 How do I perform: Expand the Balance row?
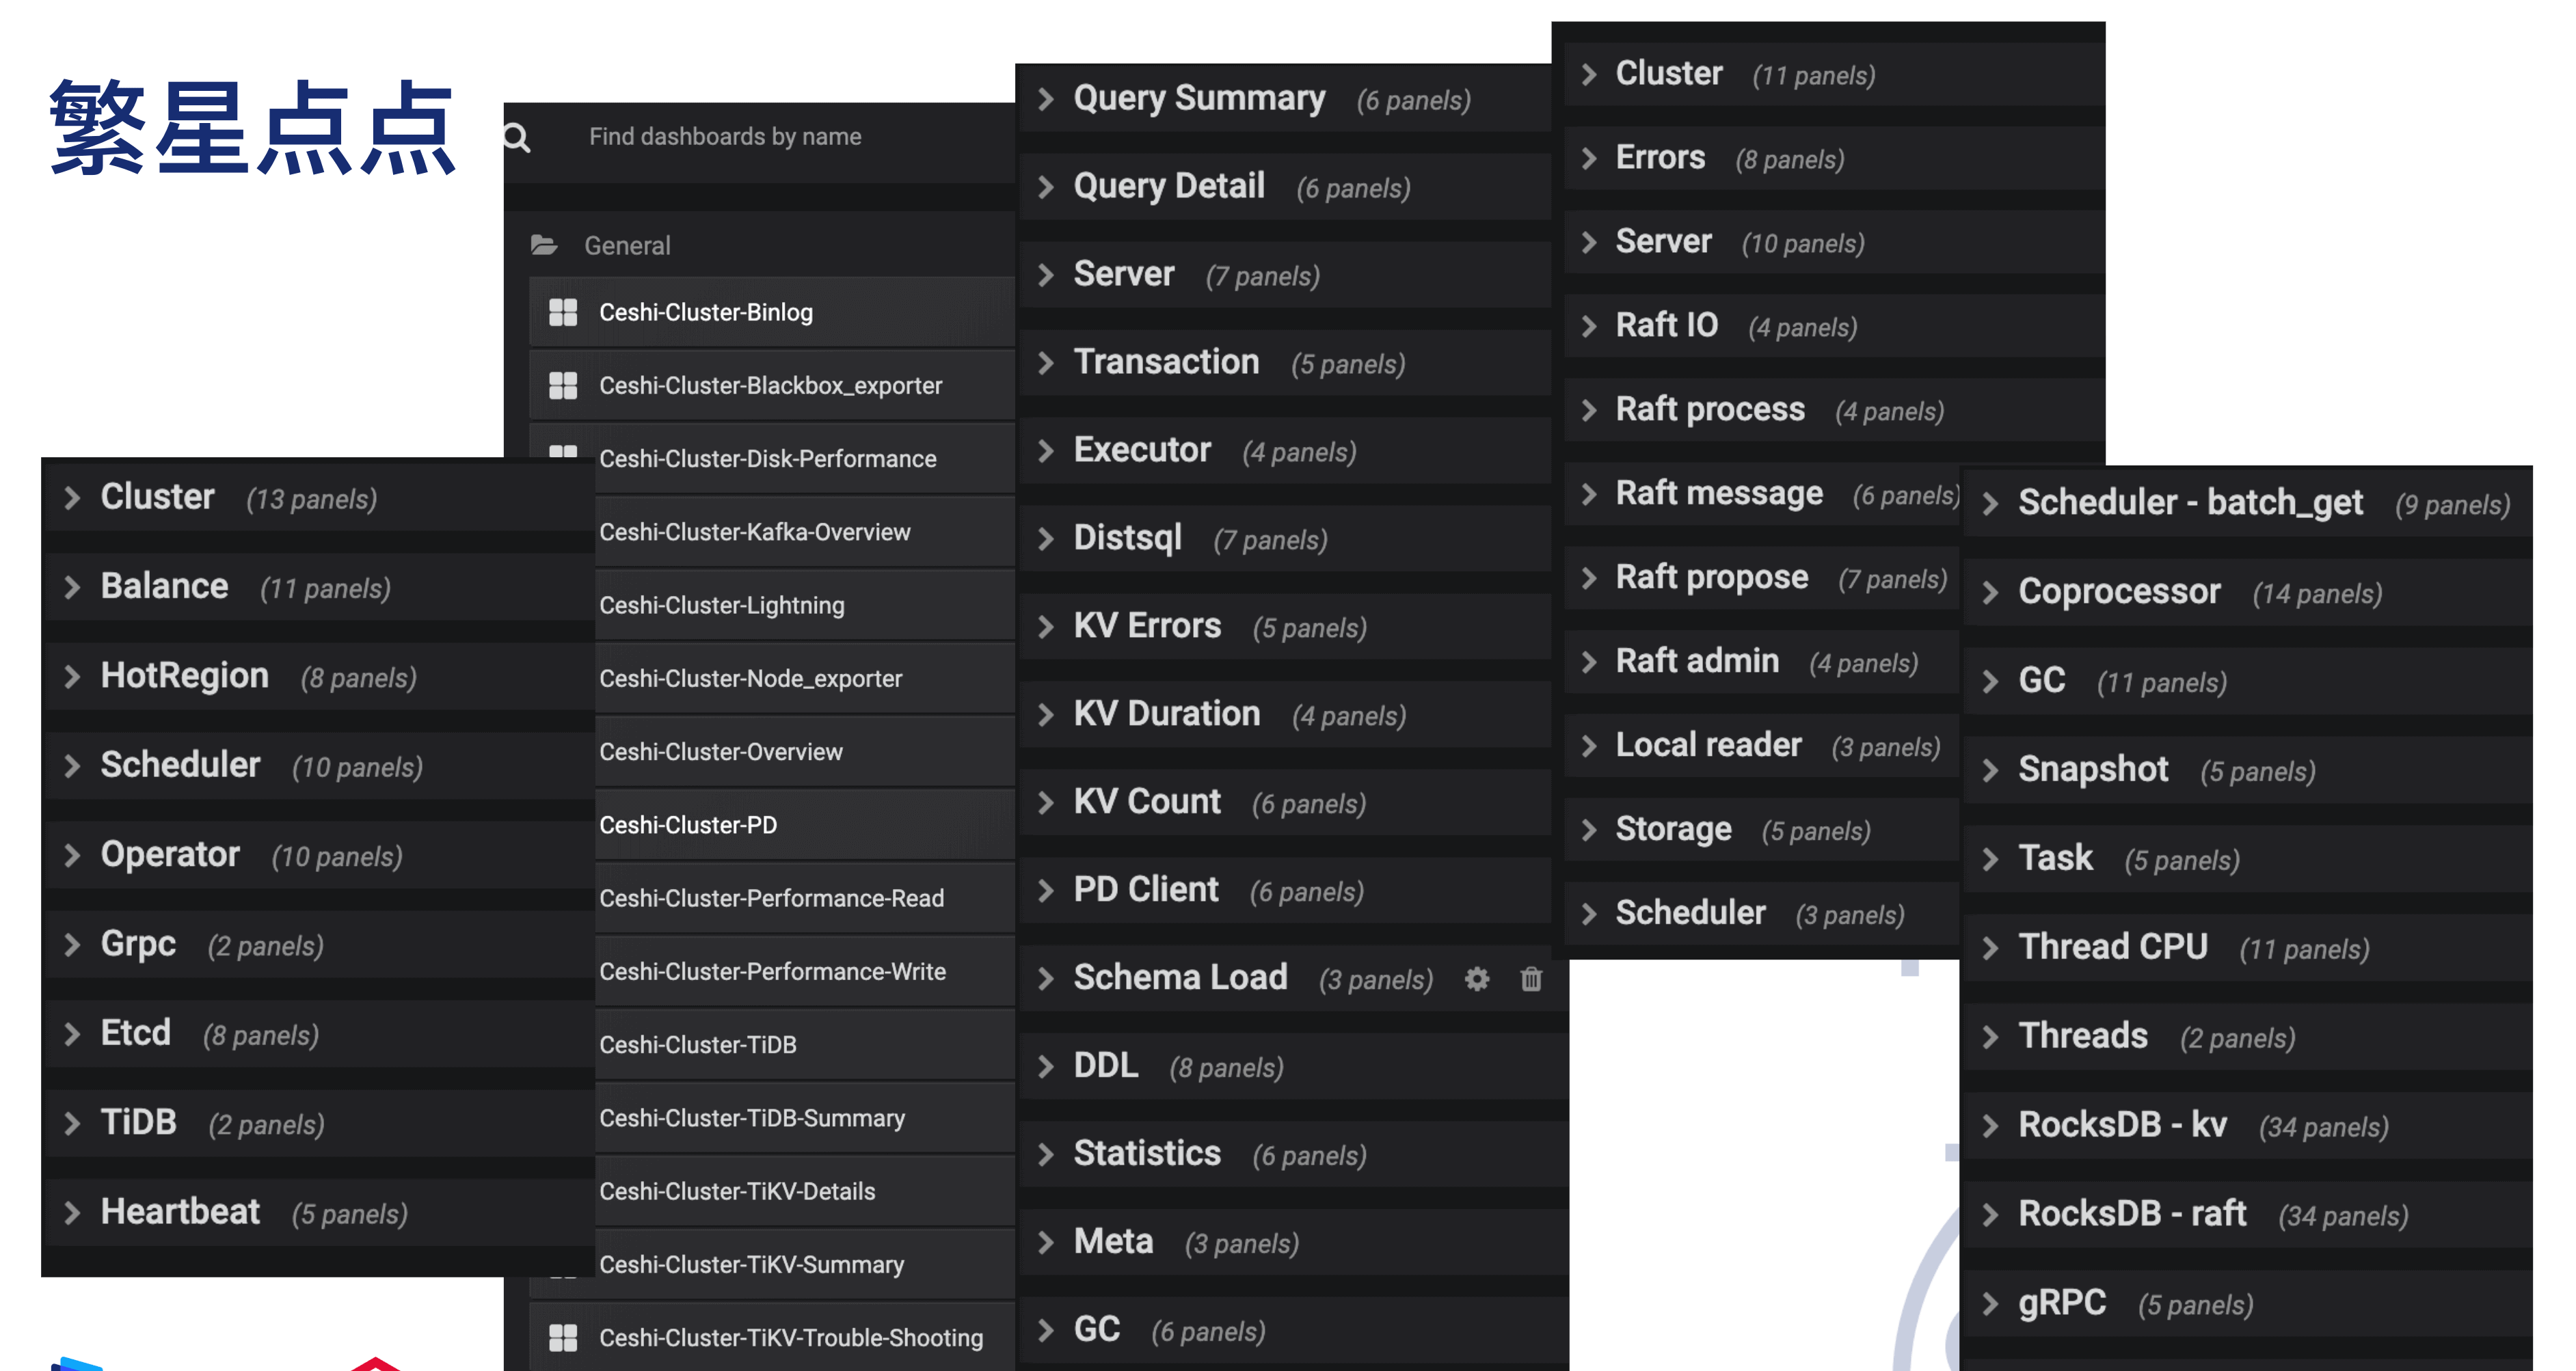[319, 587]
